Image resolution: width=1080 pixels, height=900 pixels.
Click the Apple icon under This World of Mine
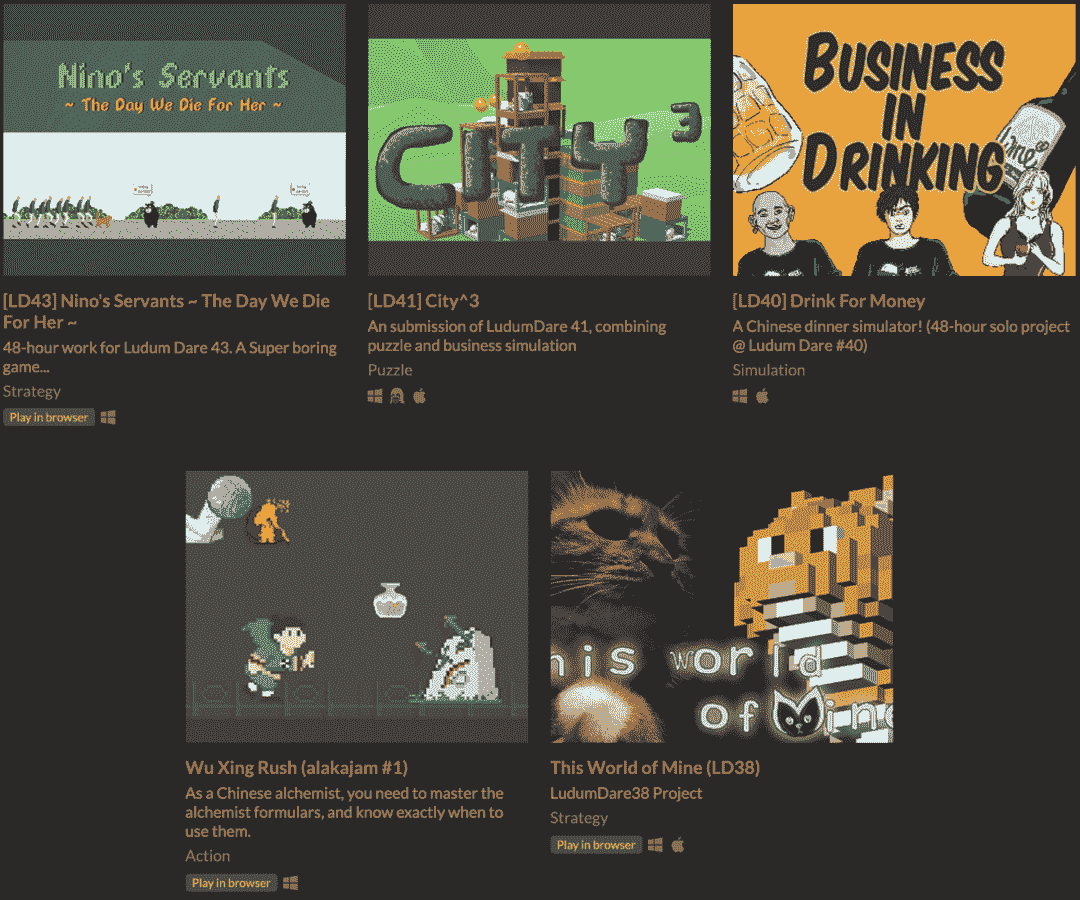tap(678, 845)
